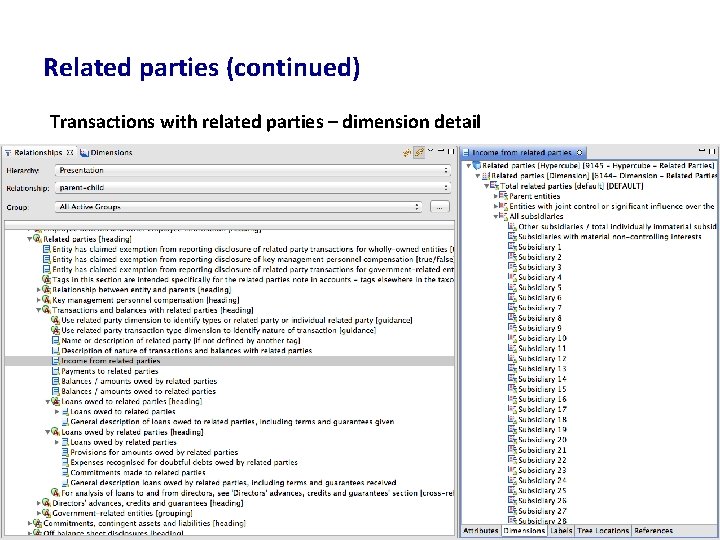Select Entity has claimed exemption for government-related entities row

point(253,270)
